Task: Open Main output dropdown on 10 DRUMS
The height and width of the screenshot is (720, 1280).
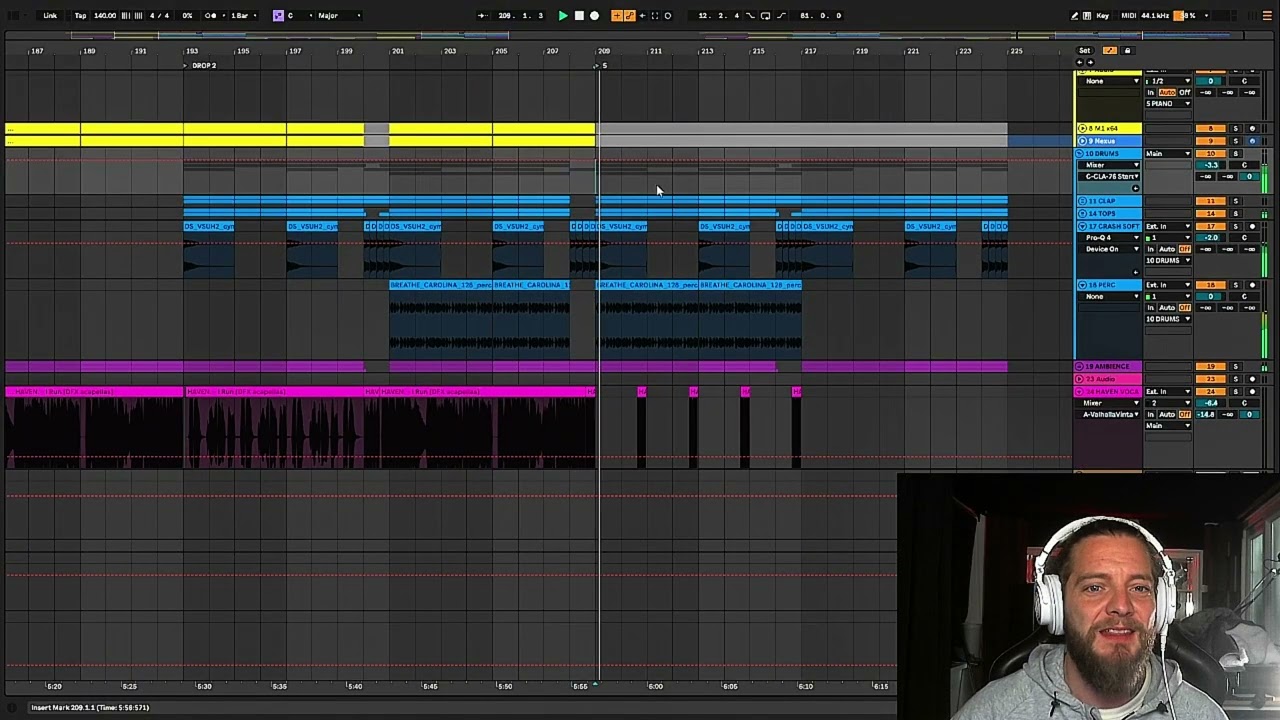Action: coord(1168,154)
